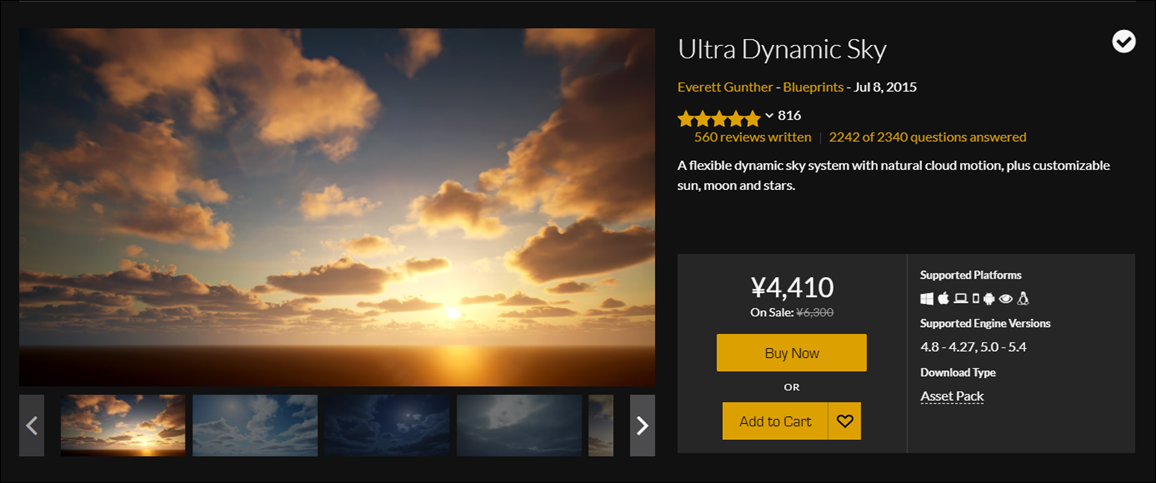Click the Supported Platforms heading

coord(971,275)
